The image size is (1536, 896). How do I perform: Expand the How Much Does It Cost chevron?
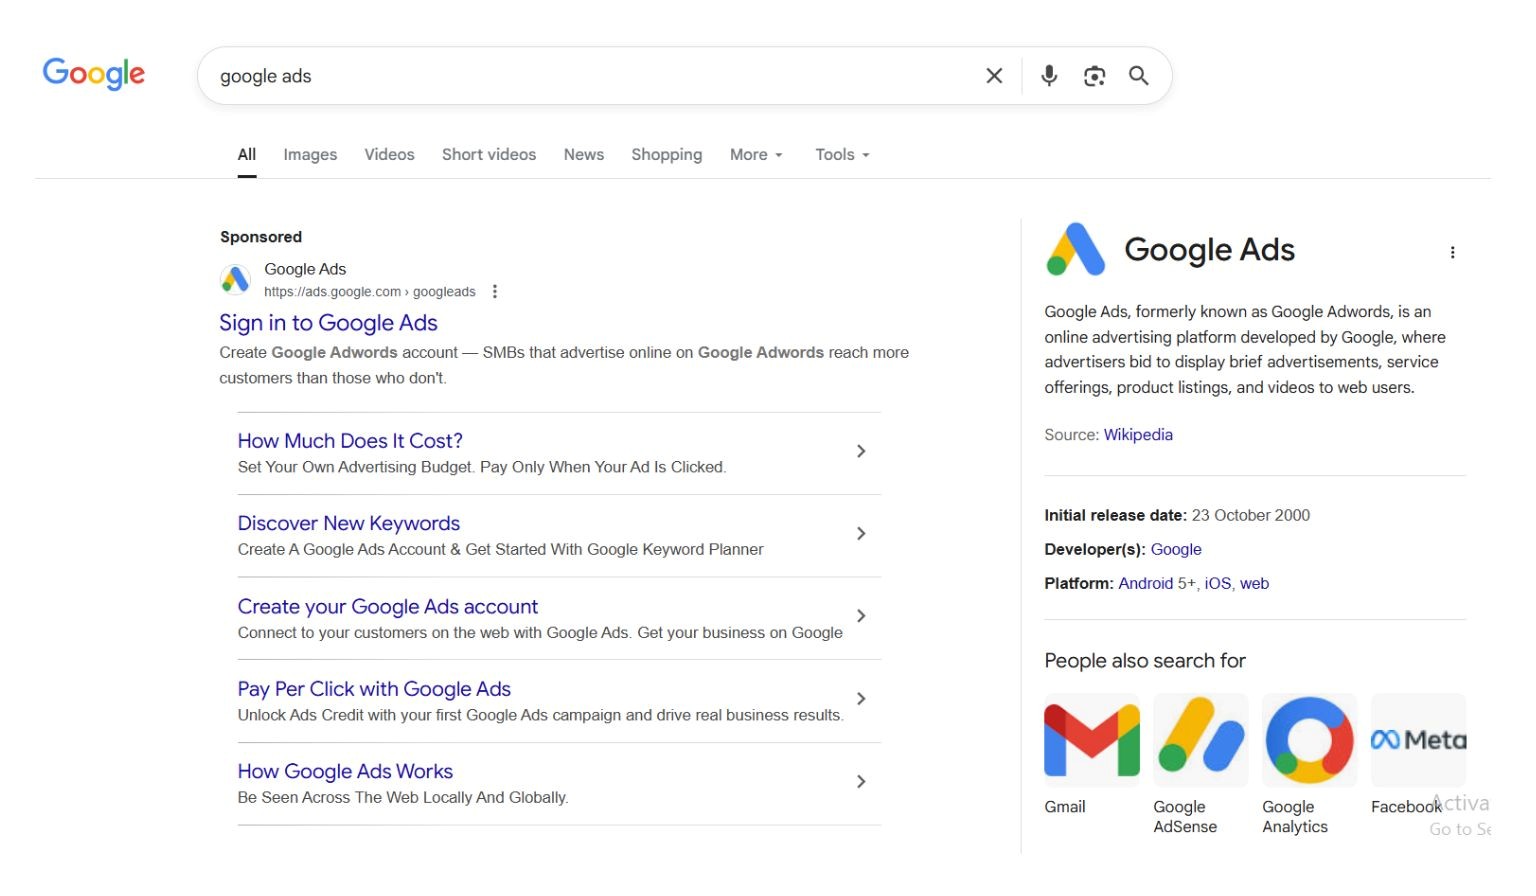861,451
